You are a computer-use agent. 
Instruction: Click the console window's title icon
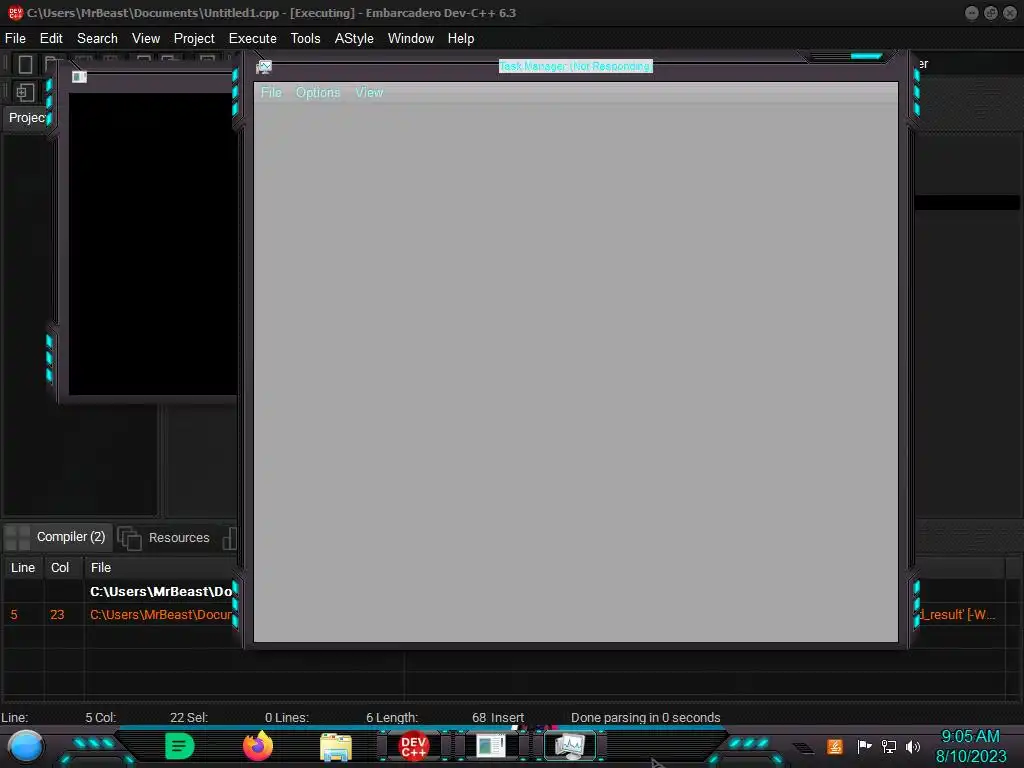(79, 77)
